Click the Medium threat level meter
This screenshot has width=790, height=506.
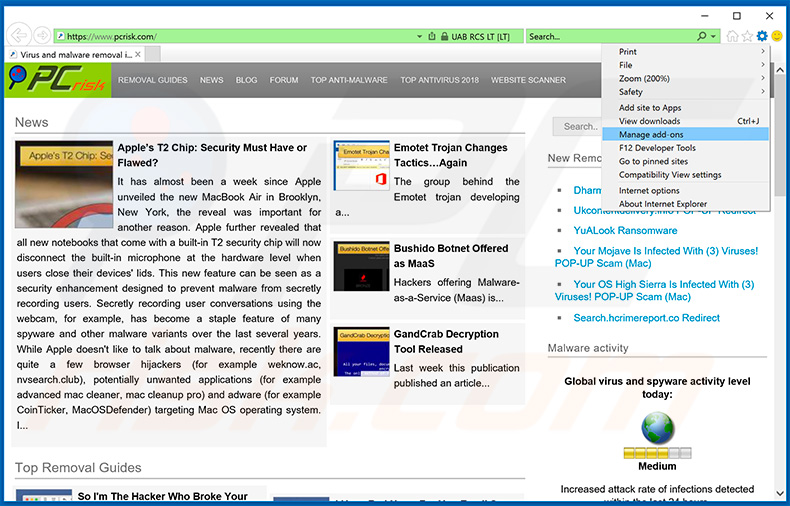click(657, 453)
